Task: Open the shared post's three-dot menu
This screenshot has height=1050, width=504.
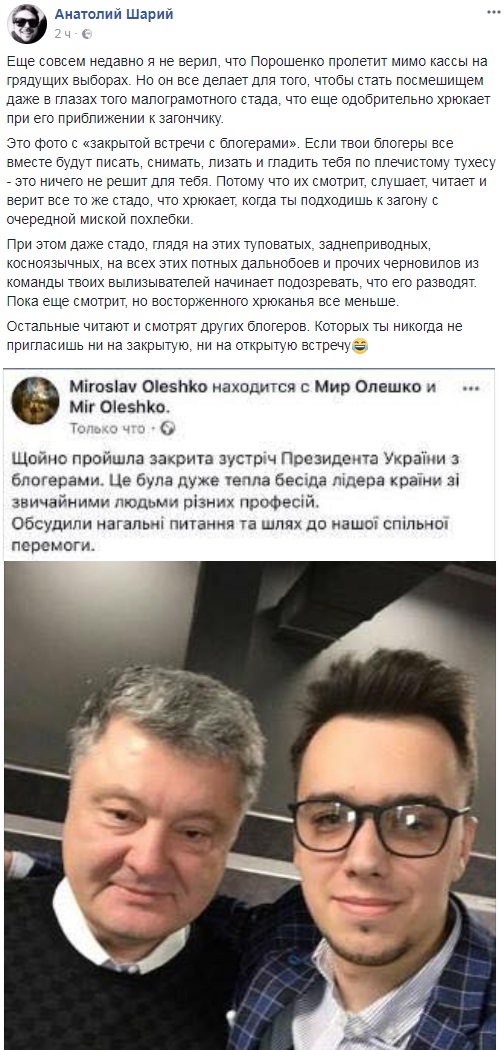Action: click(471, 387)
